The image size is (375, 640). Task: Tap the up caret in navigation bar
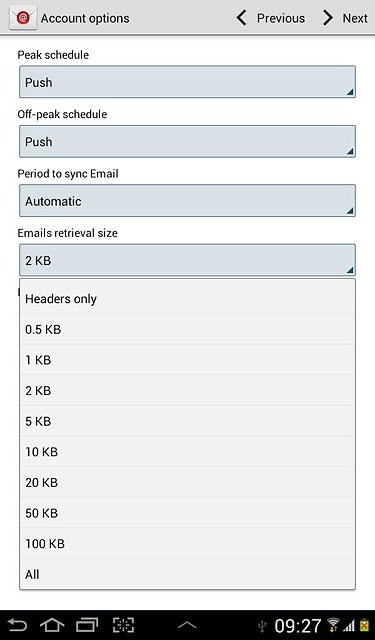187,624
